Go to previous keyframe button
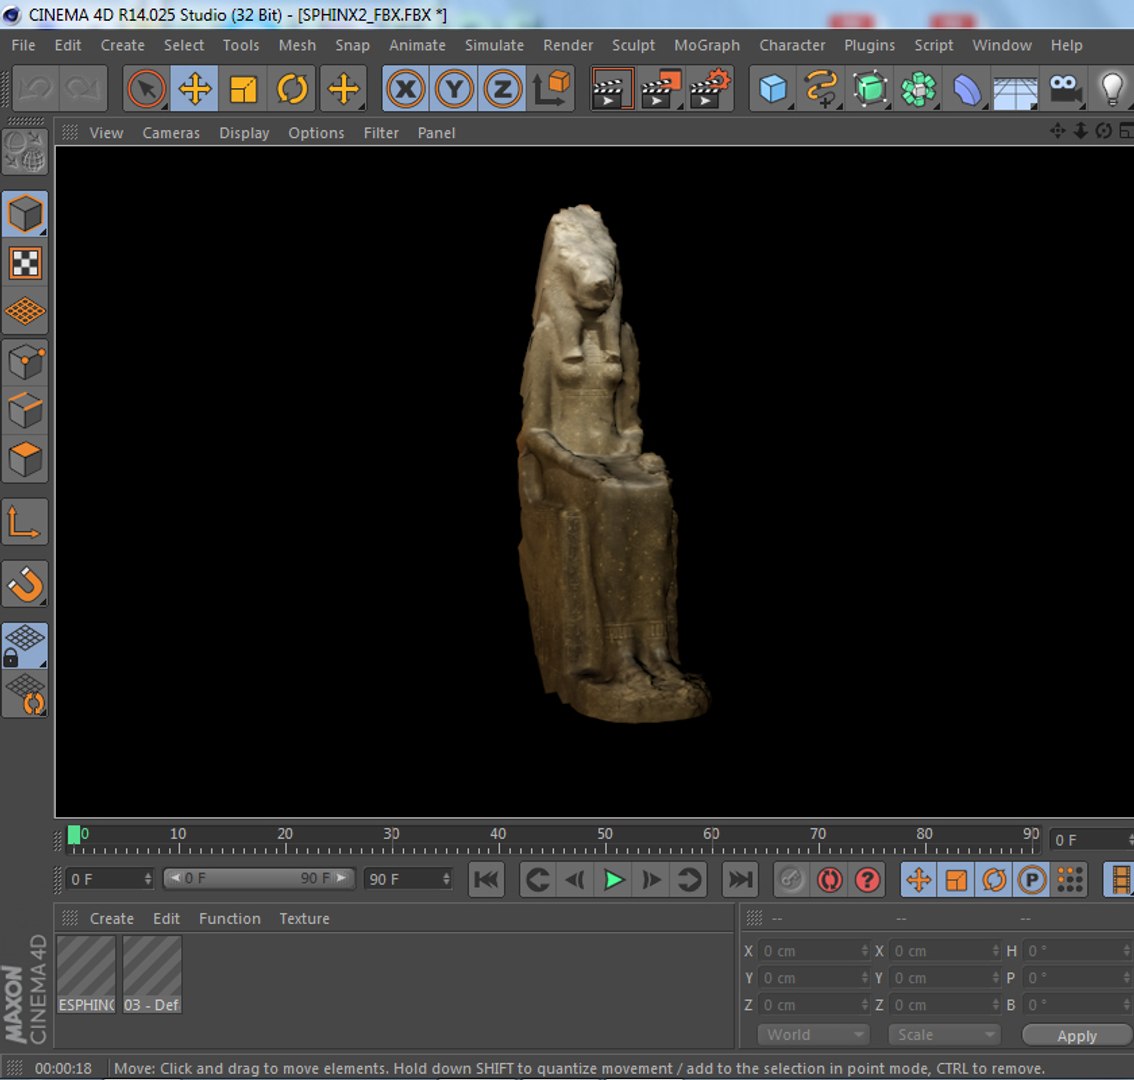The width and height of the screenshot is (1134, 1080). (x=538, y=880)
